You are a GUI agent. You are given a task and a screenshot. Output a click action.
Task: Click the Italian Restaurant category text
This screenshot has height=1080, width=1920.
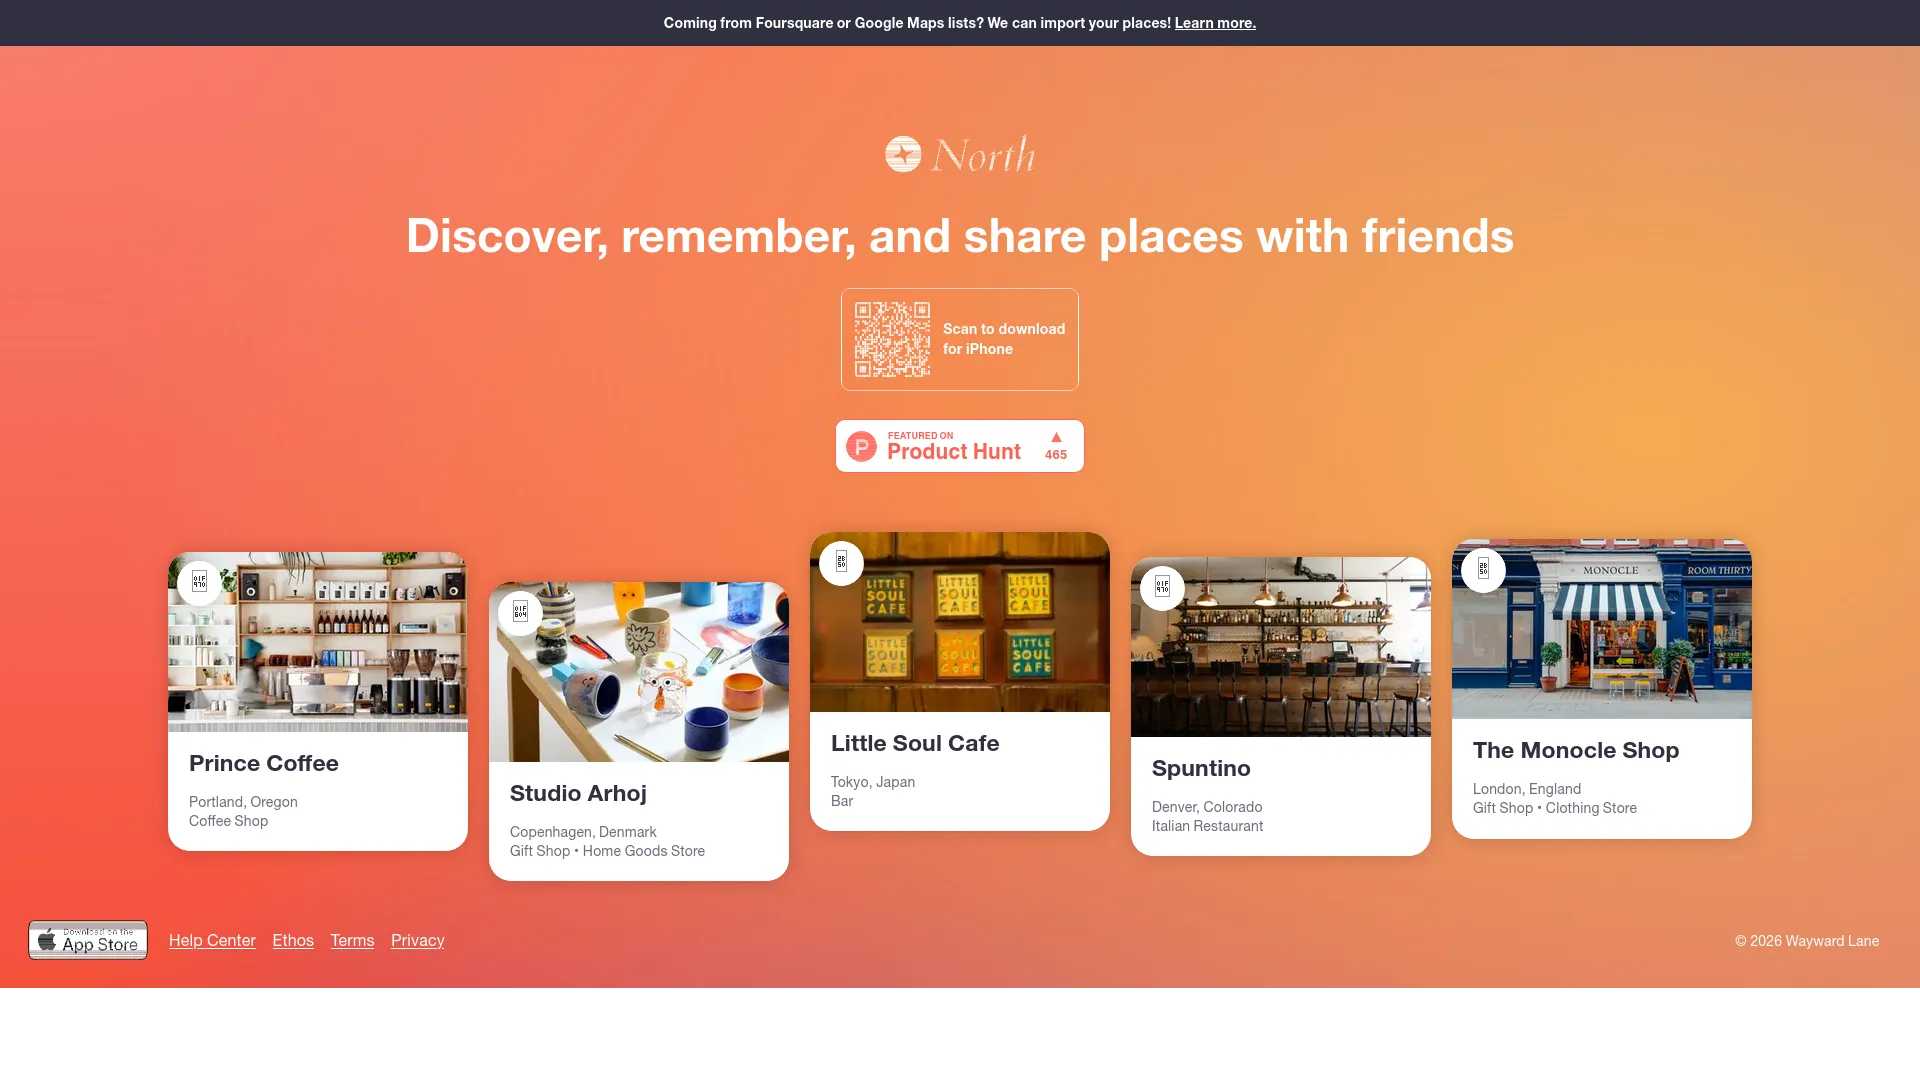click(x=1207, y=826)
